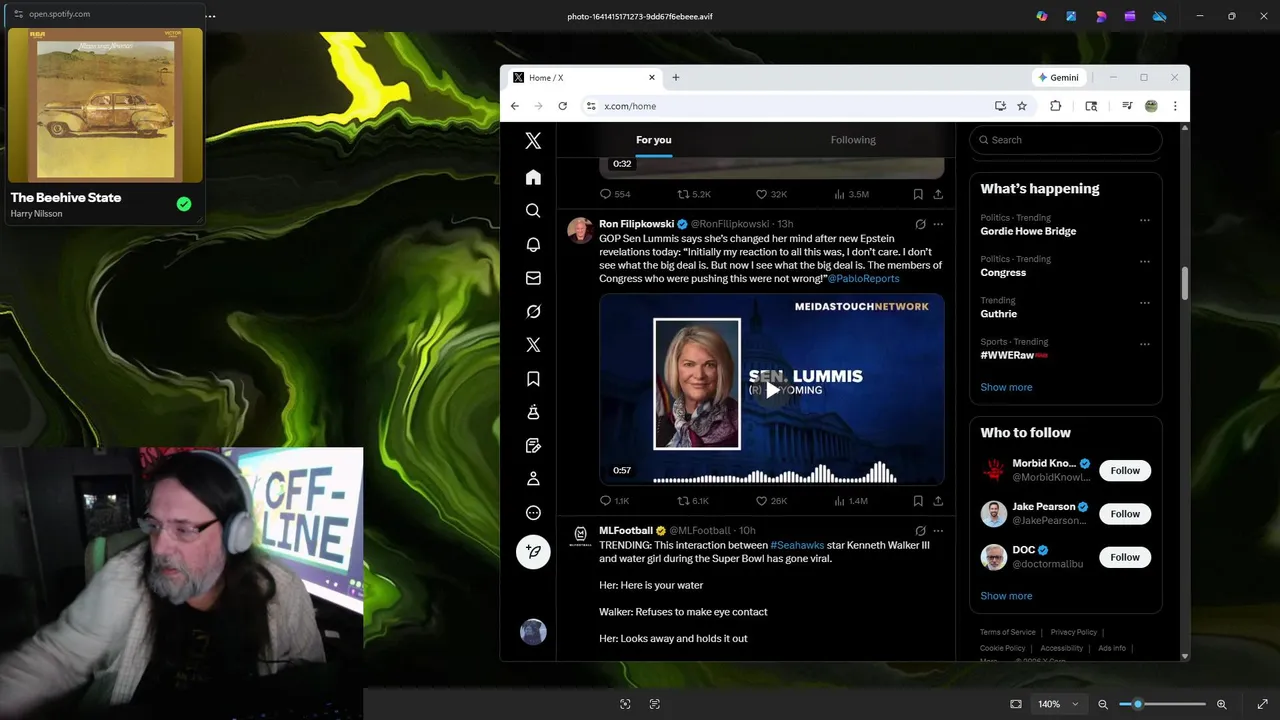Viewport: 1280px width, 720px height.
Task: Open Premium X icon in sidebar
Action: (x=533, y=345)
